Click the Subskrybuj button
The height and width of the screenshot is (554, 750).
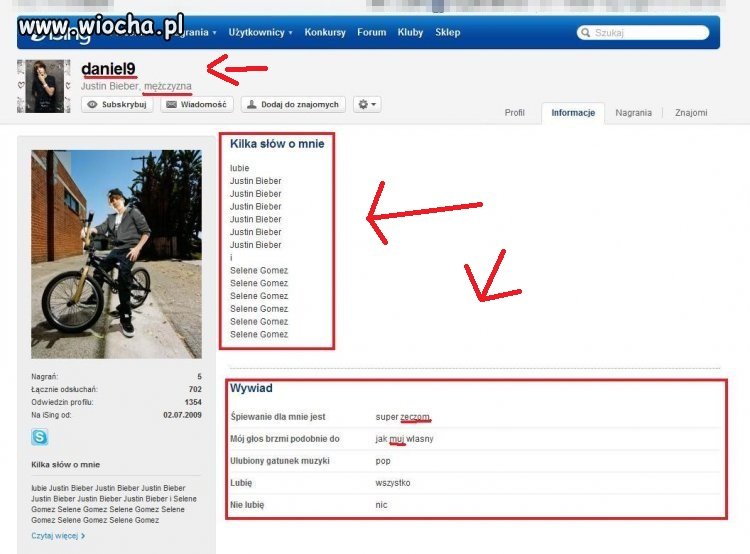coord(117,104)
